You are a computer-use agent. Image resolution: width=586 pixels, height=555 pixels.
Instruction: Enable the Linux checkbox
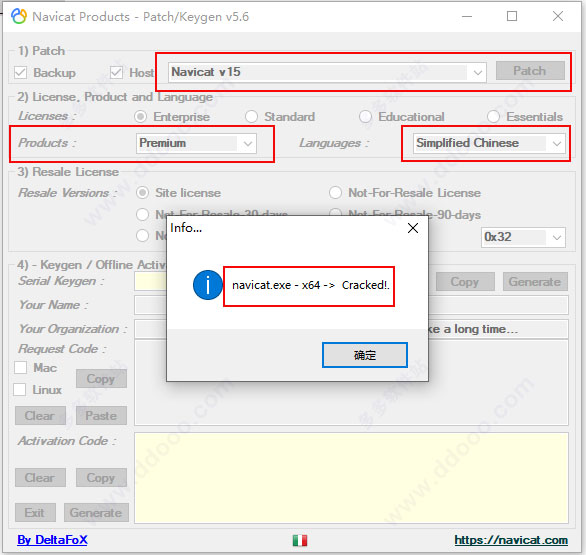[x=19, y=389]
